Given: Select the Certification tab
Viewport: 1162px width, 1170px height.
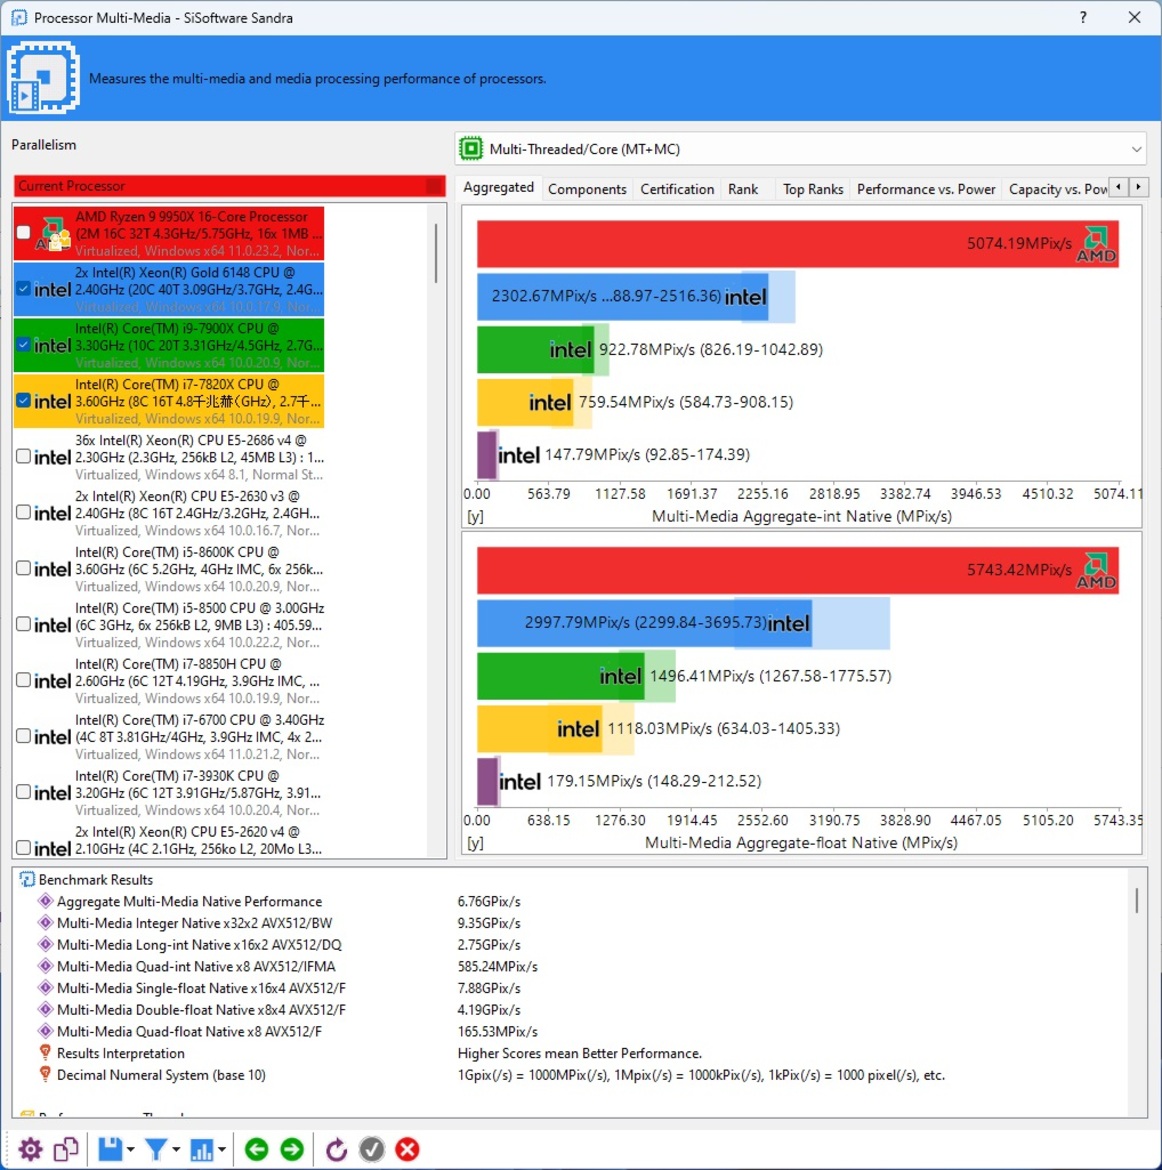Looking at the screenshot, I should coord(677,190).
